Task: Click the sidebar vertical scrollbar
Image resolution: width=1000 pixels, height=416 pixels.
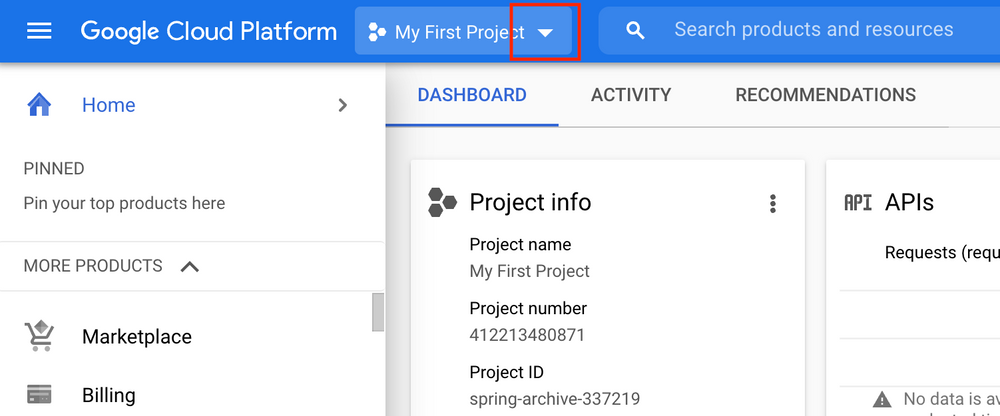Action: coord(378,312)
